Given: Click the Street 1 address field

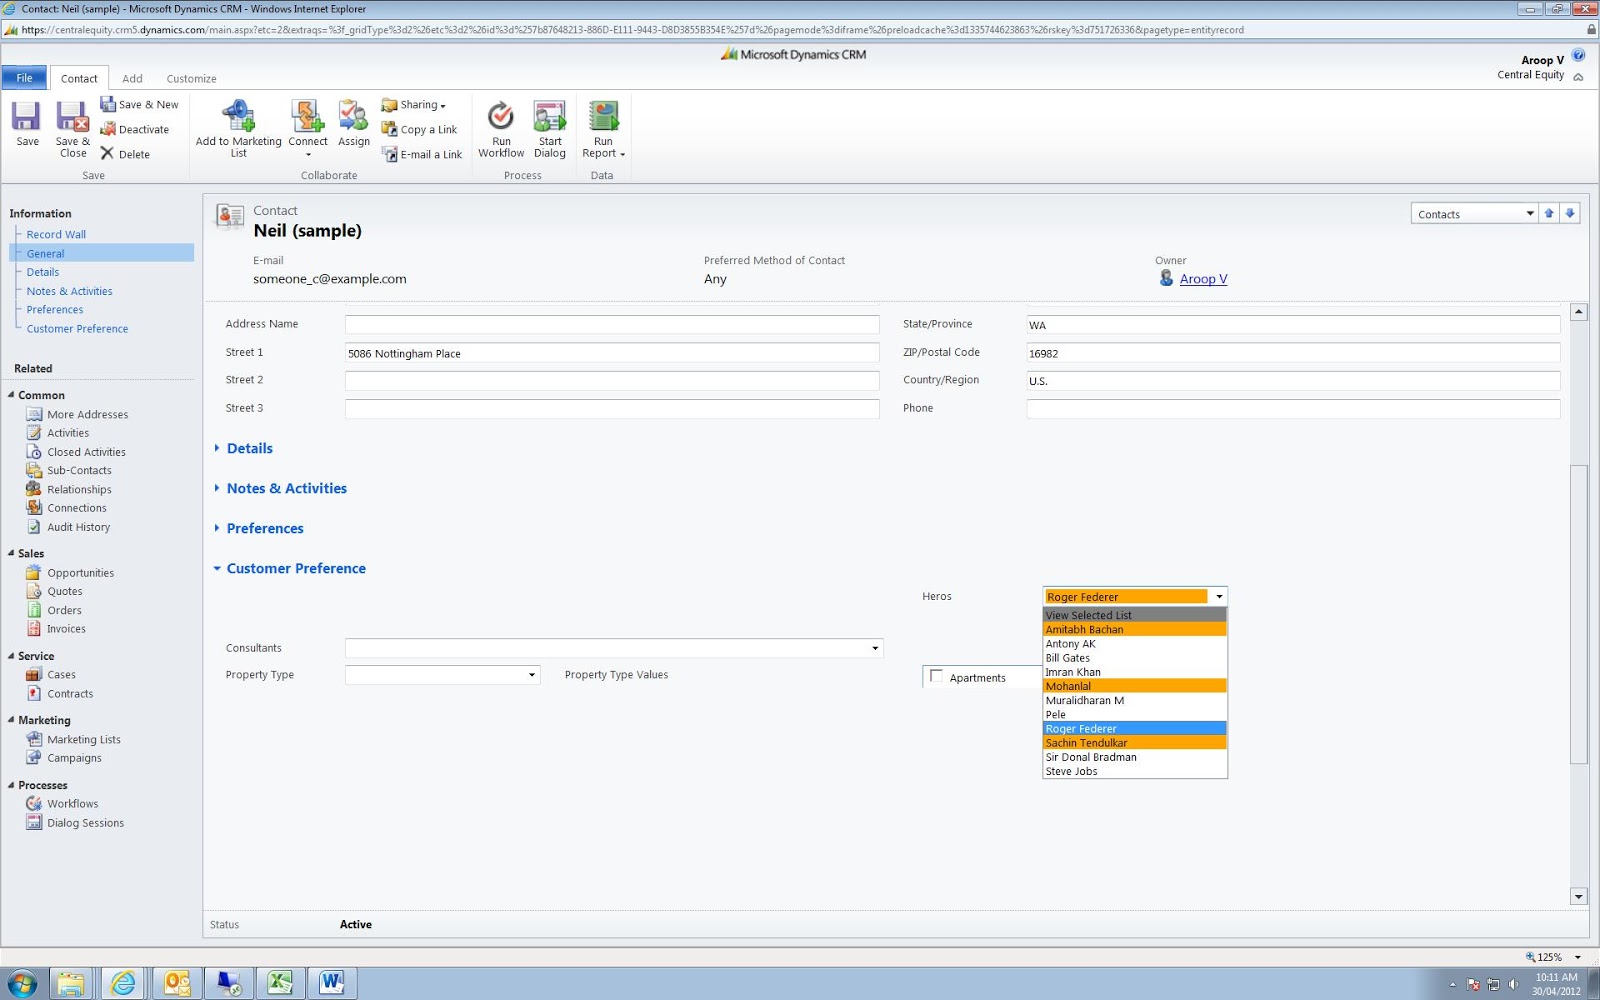Looking at the screenshot, I should click(612, 353).
